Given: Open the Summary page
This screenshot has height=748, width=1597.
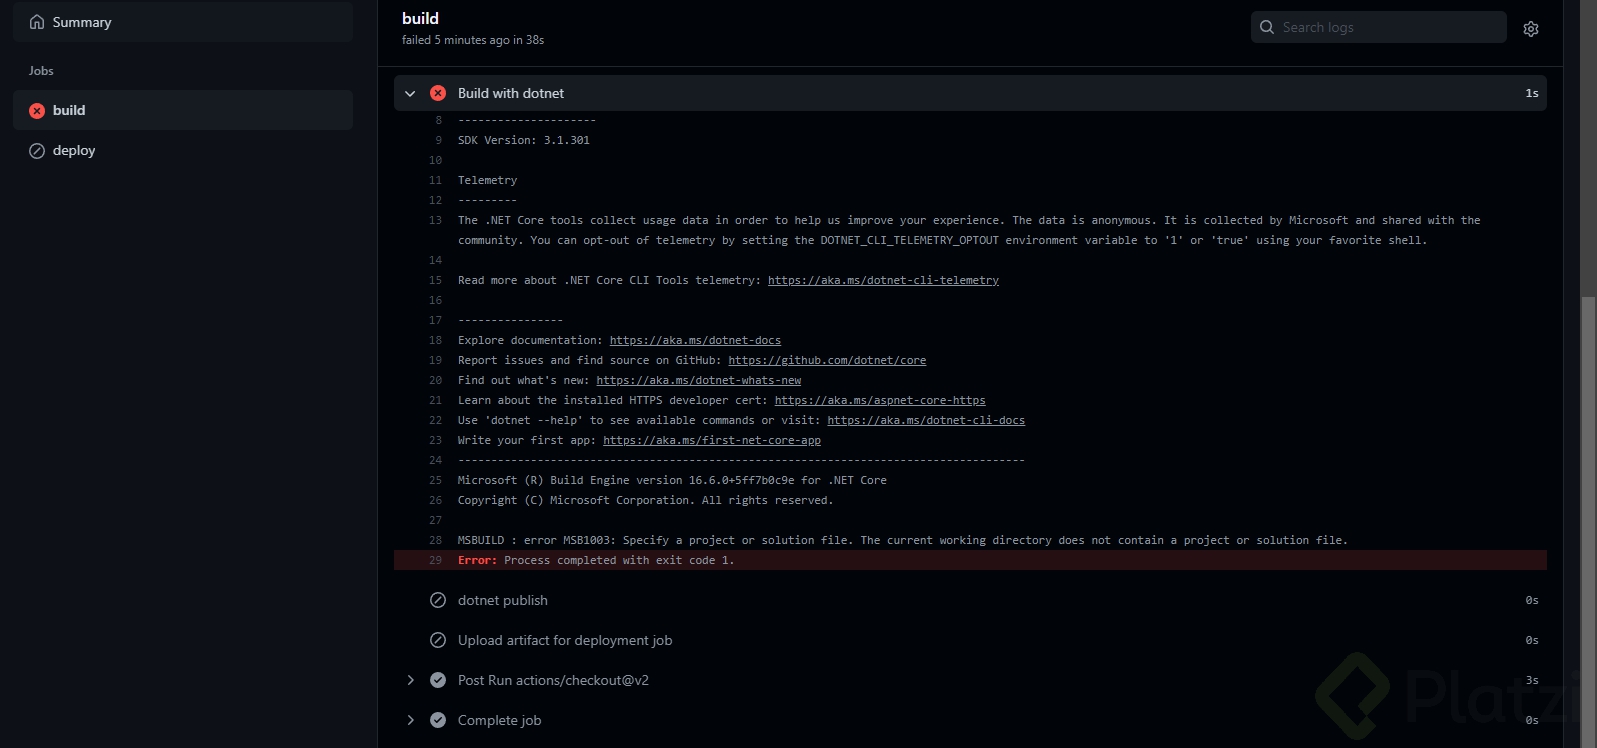Looking at the screenshot, I should click(x=183, y=22).
